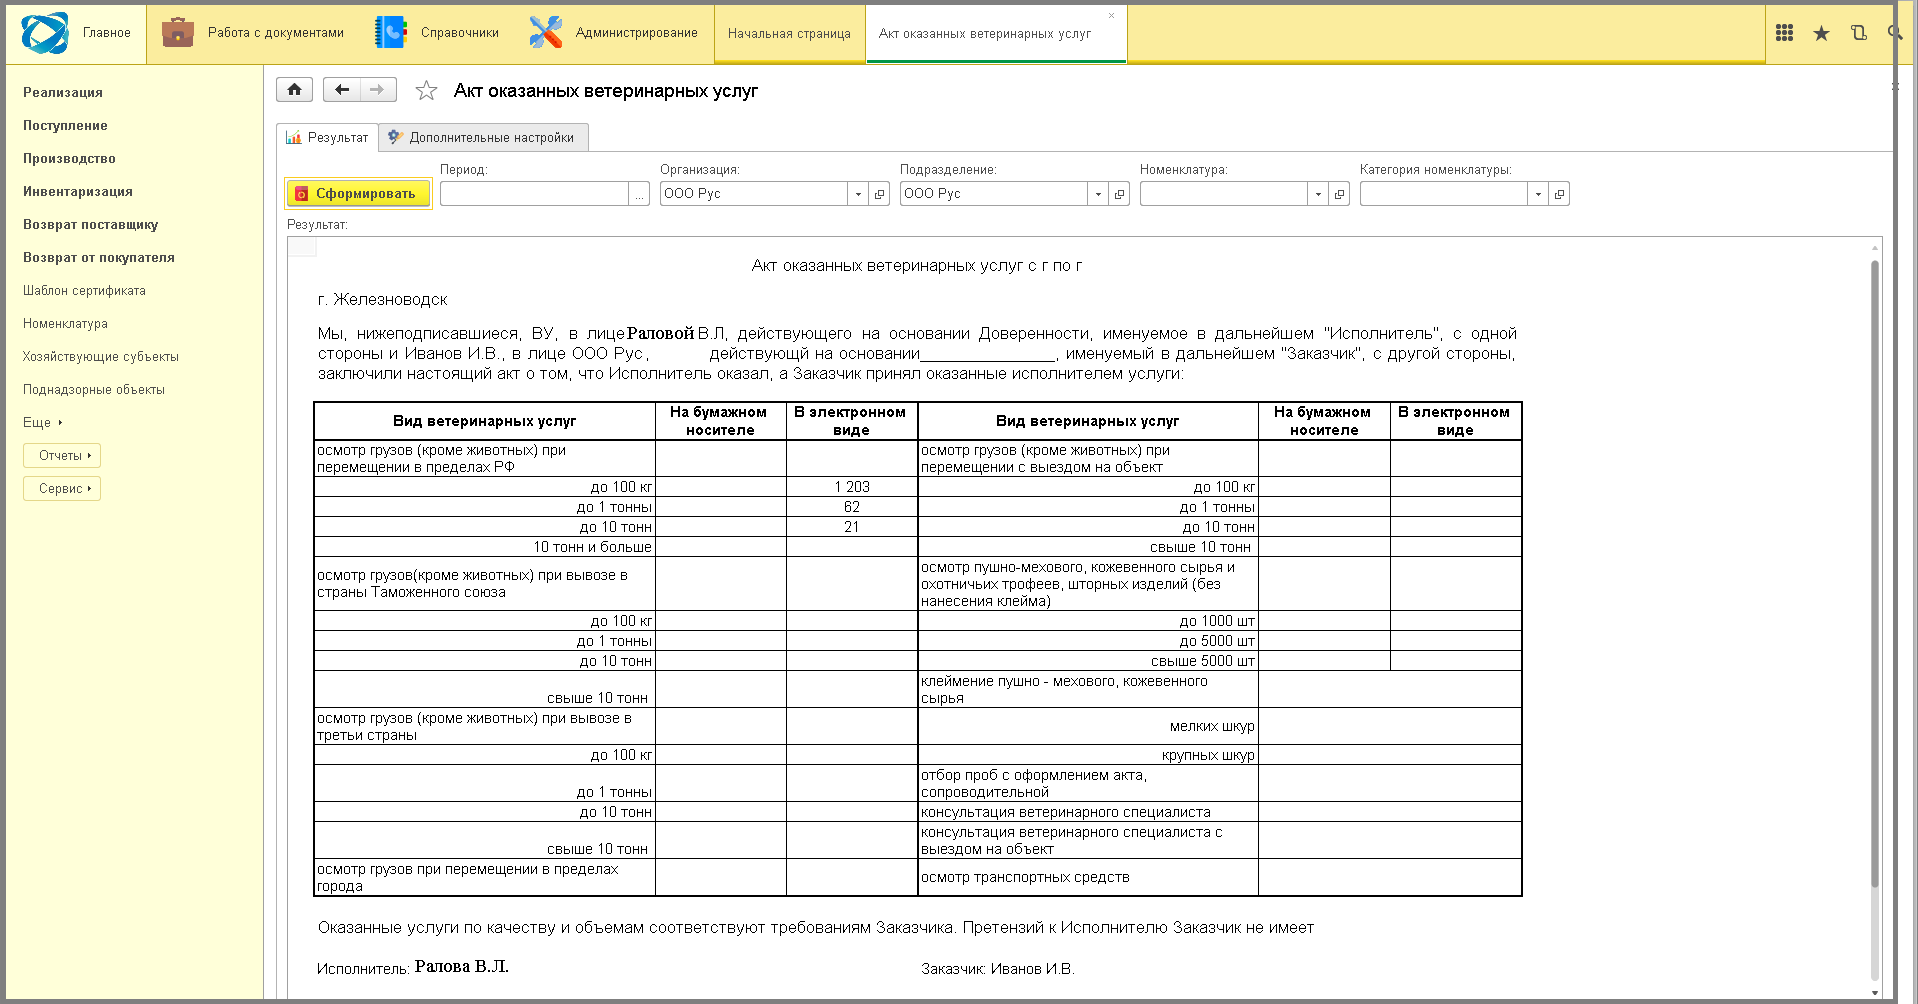Screen dimensions: 1918x1004
Task: Open the history icon in the top bar
Action: [1858, 33]
